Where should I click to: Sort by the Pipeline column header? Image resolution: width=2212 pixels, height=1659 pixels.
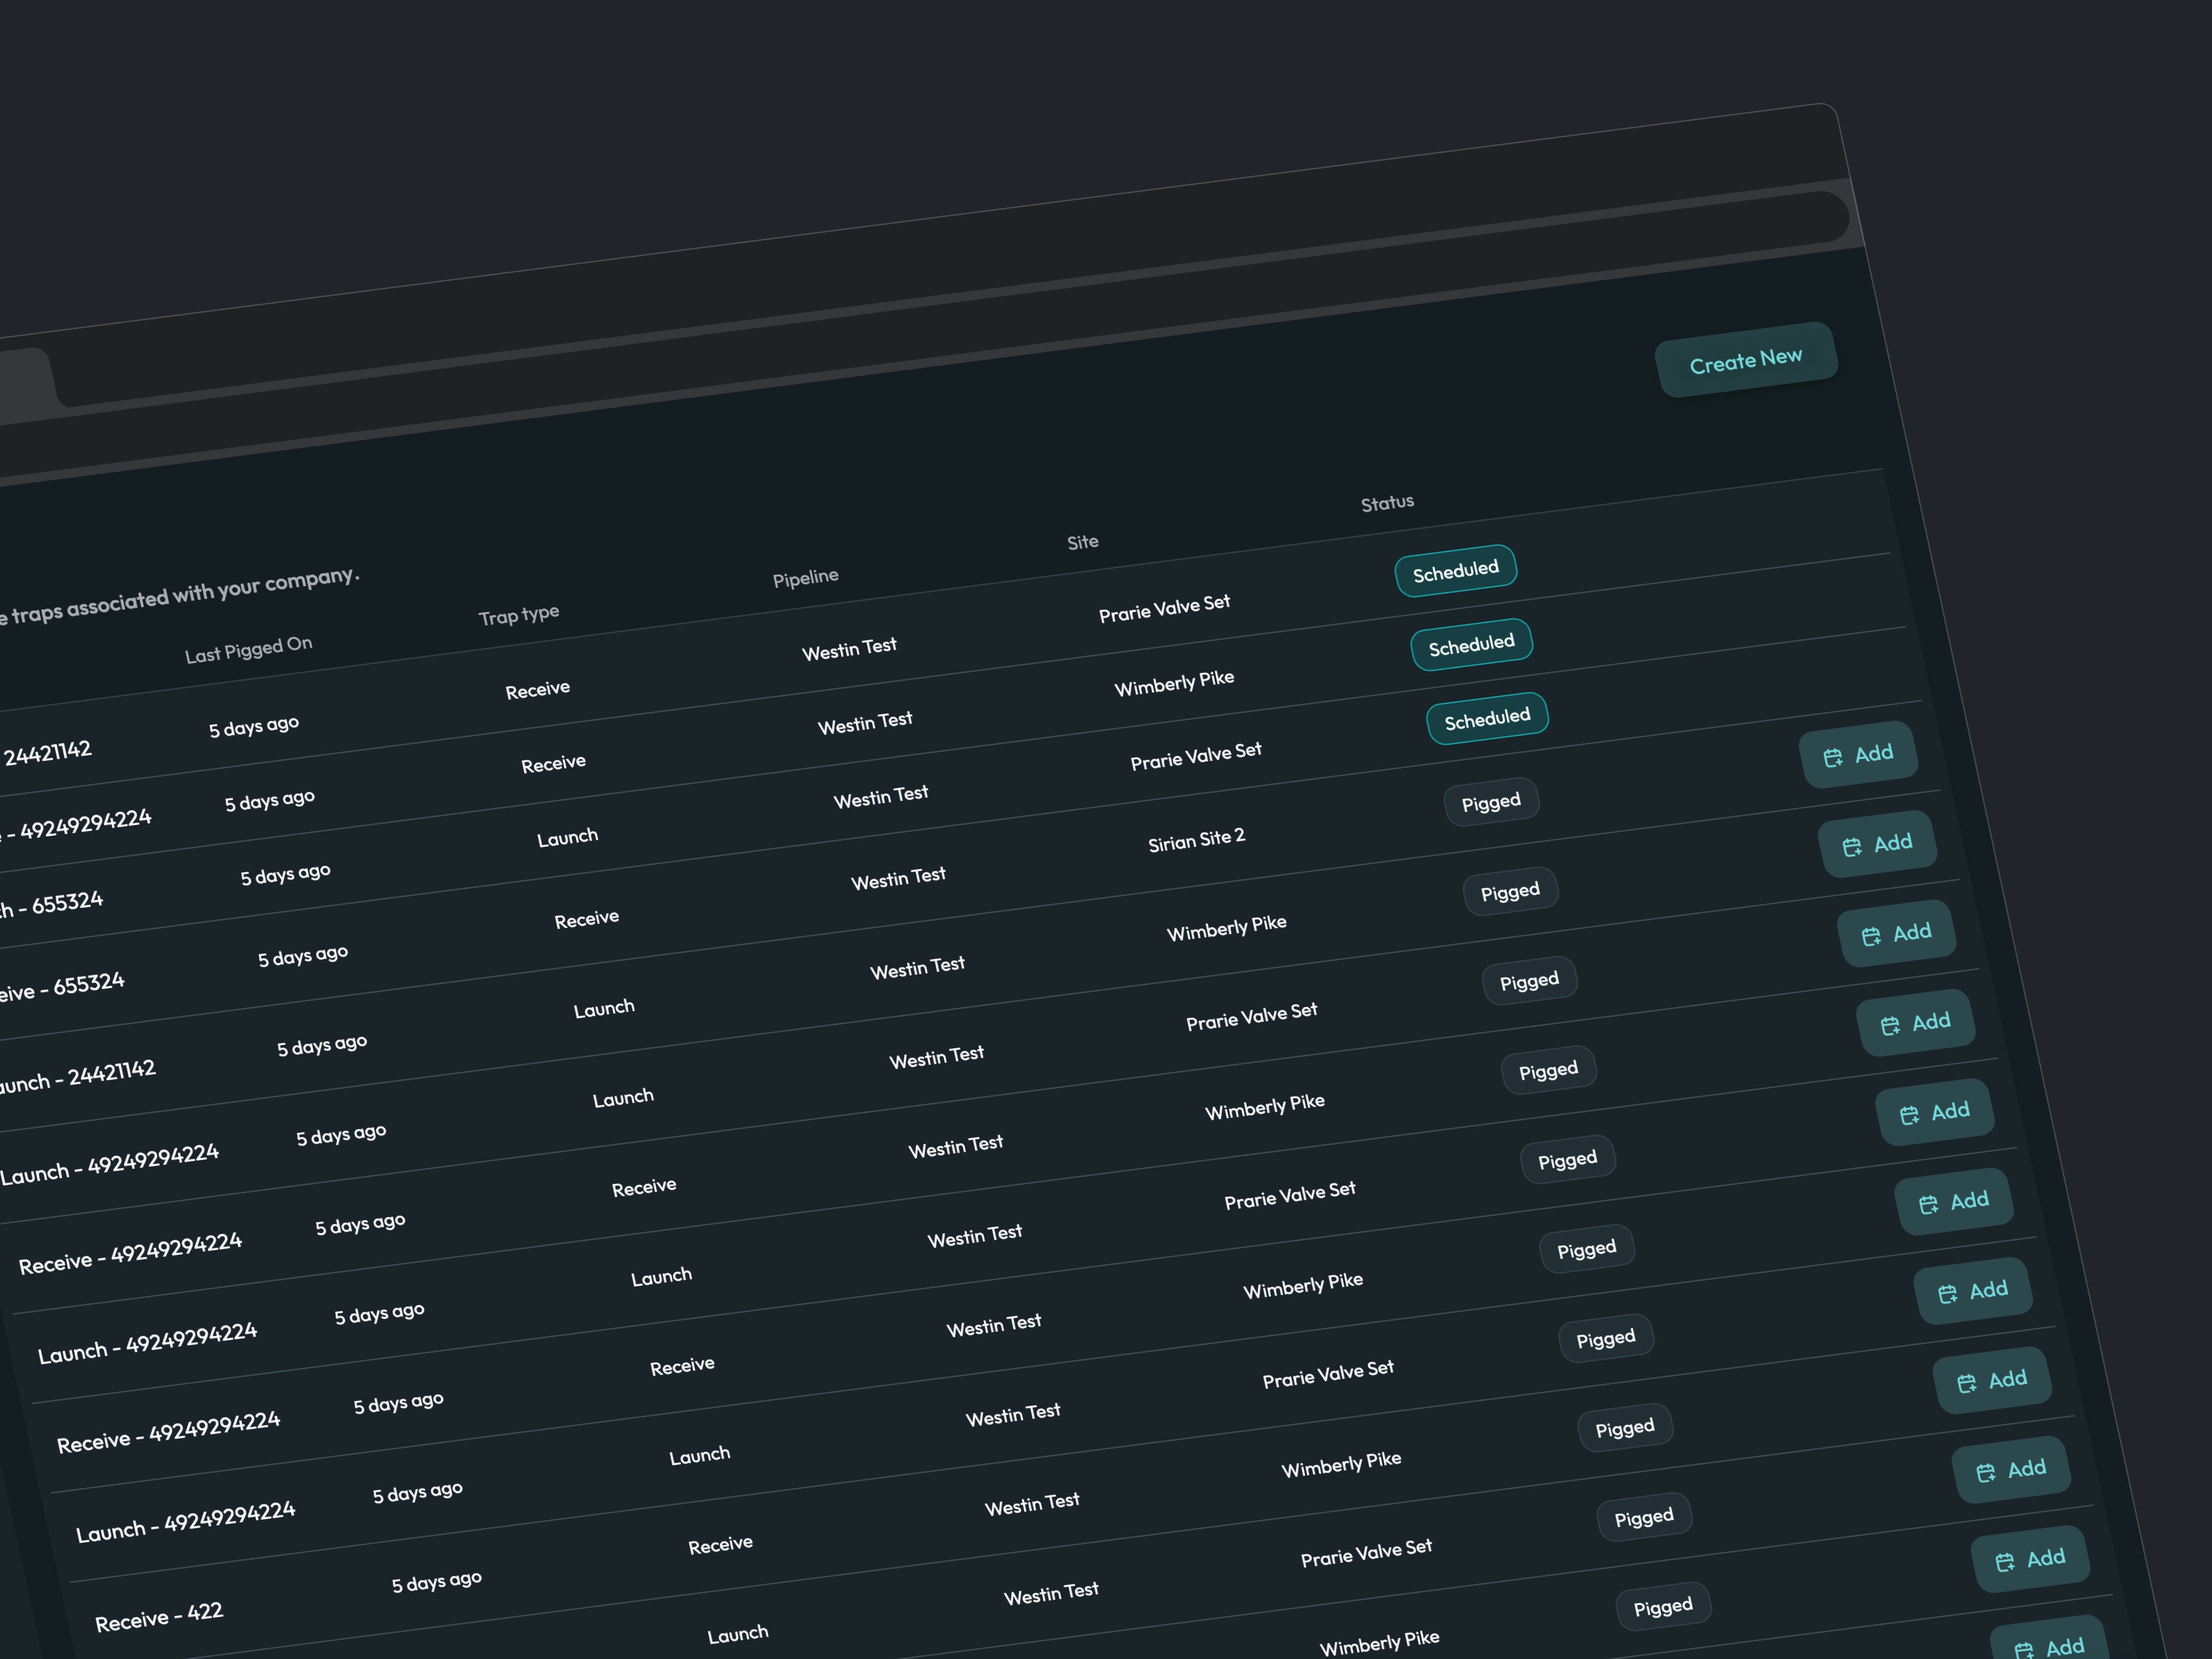(806, 577)
